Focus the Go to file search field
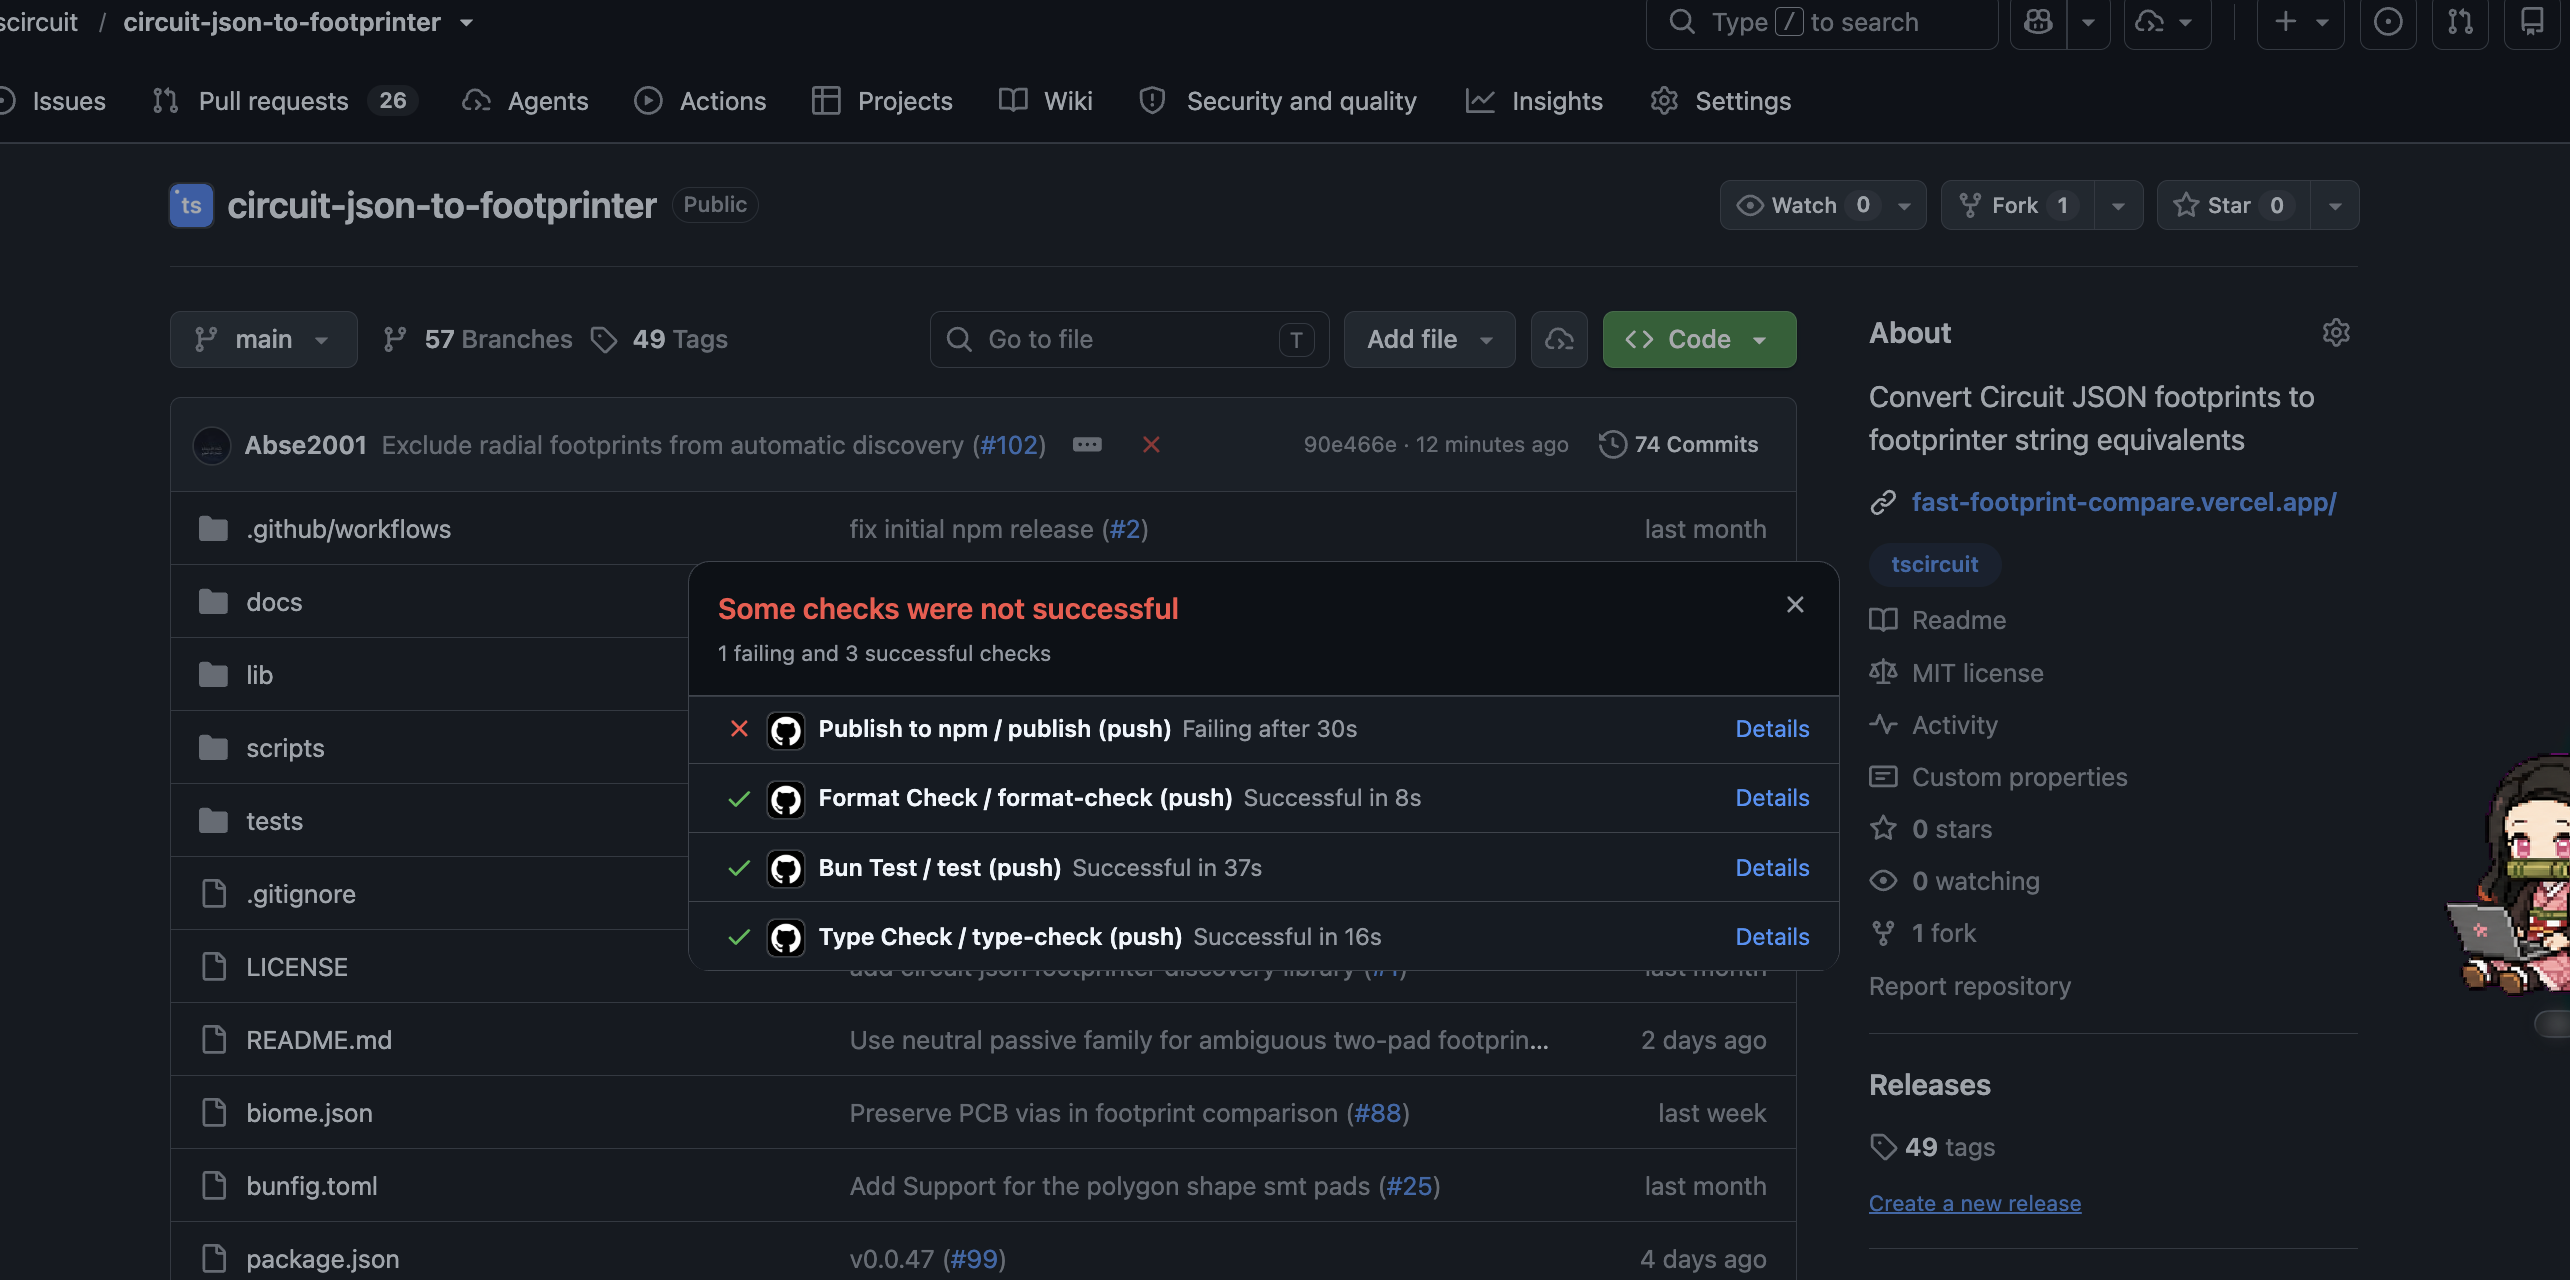 pyautogui.click(x=1129, y=340)
